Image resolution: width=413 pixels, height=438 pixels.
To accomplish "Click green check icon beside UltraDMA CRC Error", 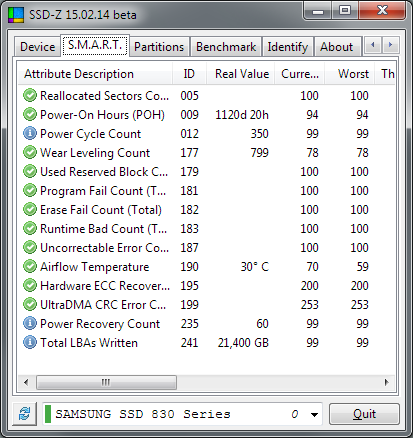I will pyautogui.click(x=30, y=304).
